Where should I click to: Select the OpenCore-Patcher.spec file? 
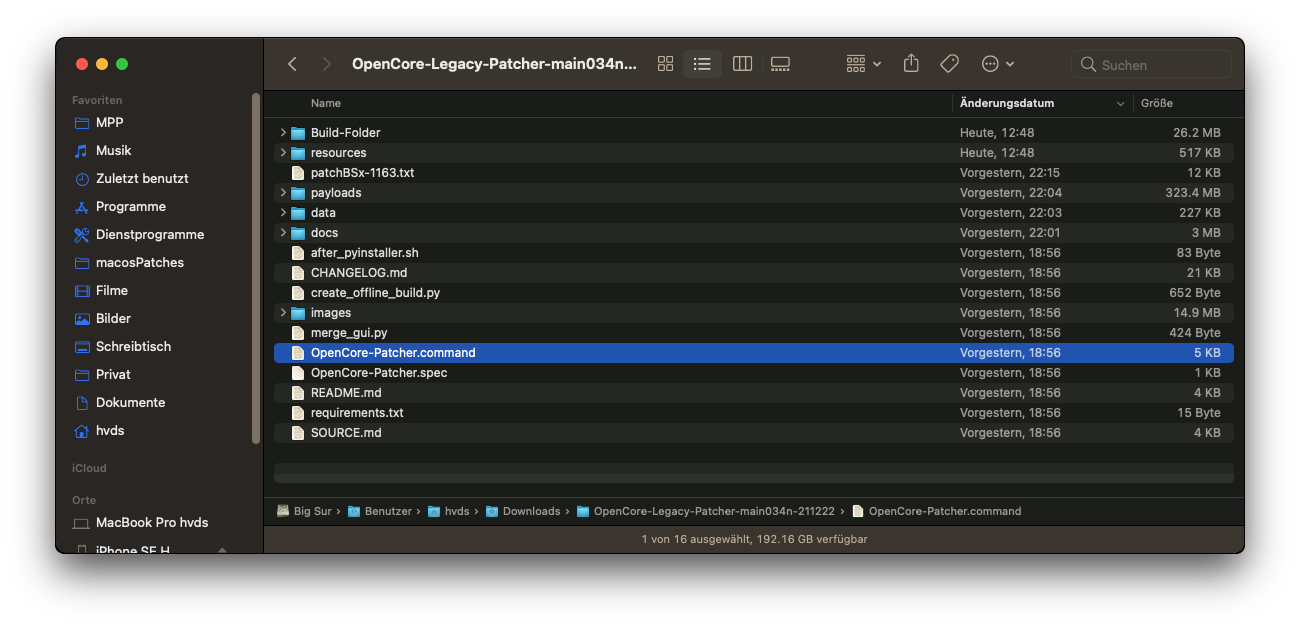[x=754, y=373]
